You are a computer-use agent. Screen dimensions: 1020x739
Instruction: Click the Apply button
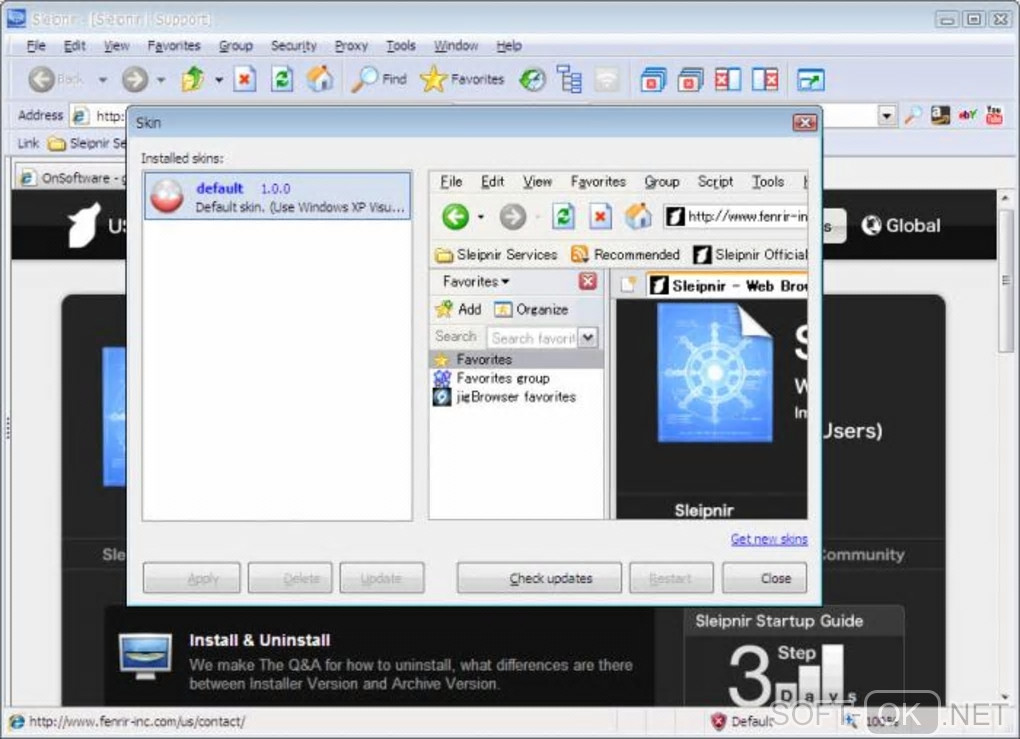192,578
